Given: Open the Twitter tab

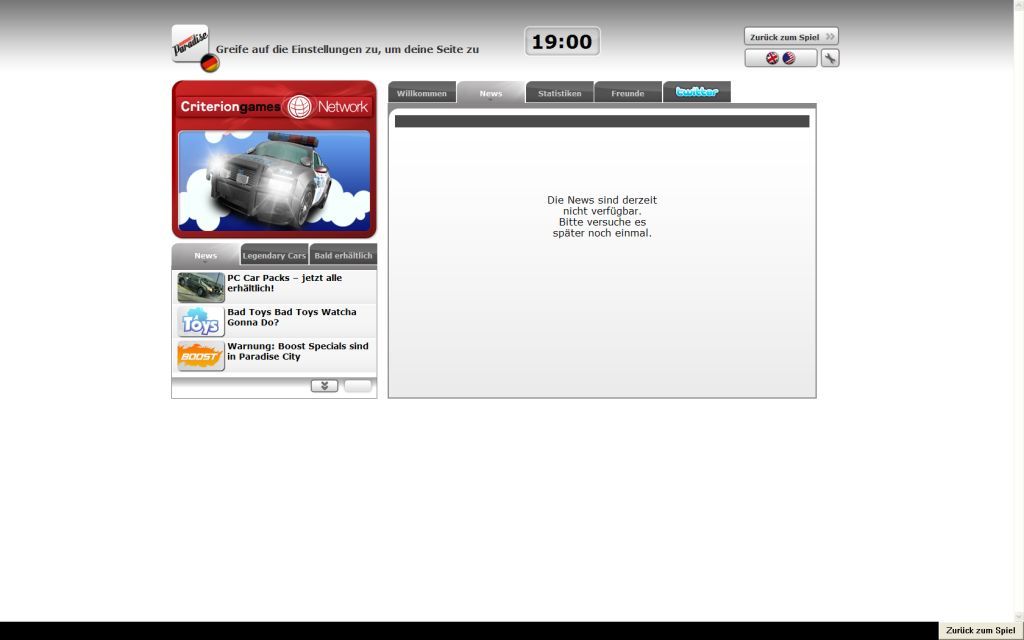Looking at the screenshot, I should [697, 92].
